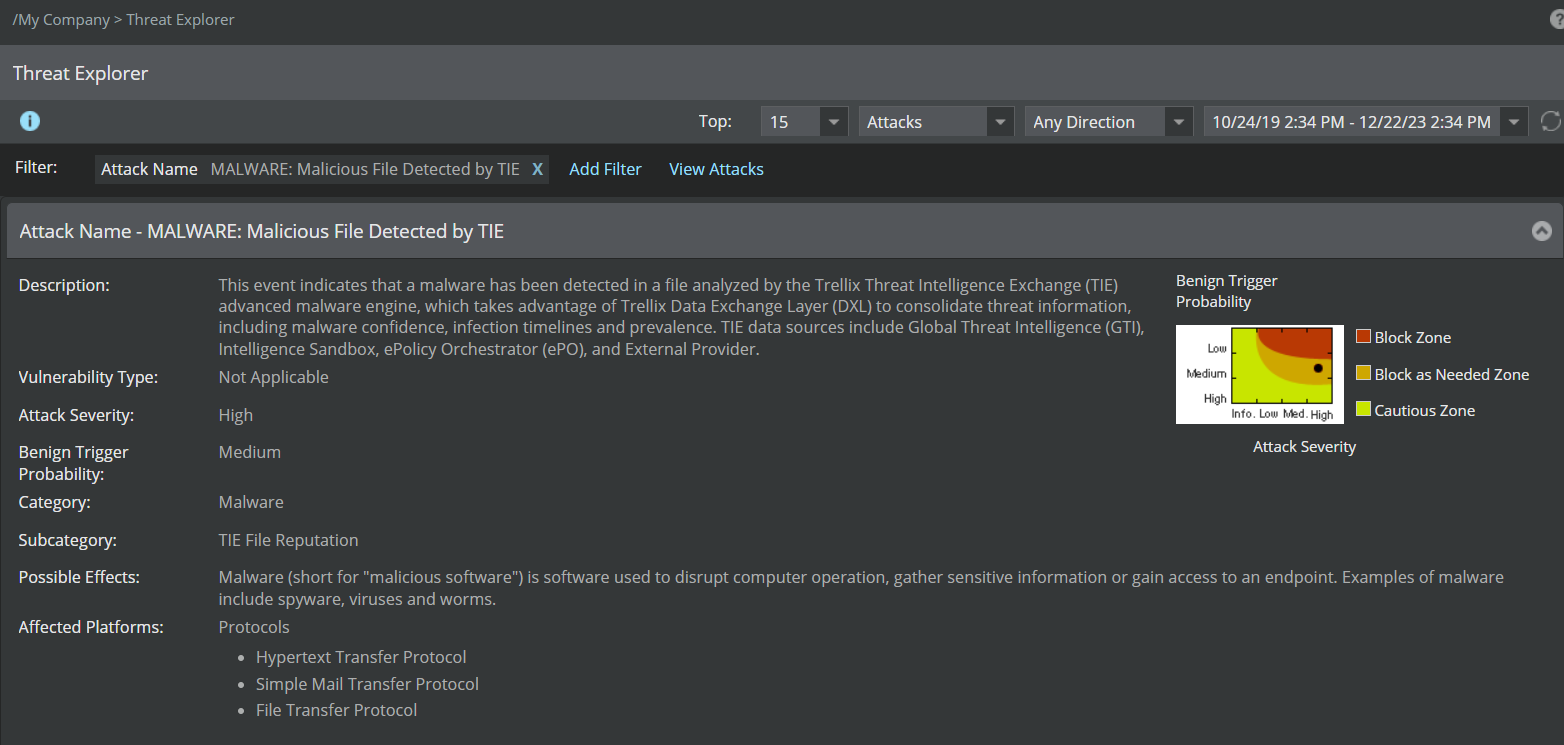Click the Not Applicable vulnerability type value
This screenshot has height=745, width=1564.
click(x=274, y=377)
